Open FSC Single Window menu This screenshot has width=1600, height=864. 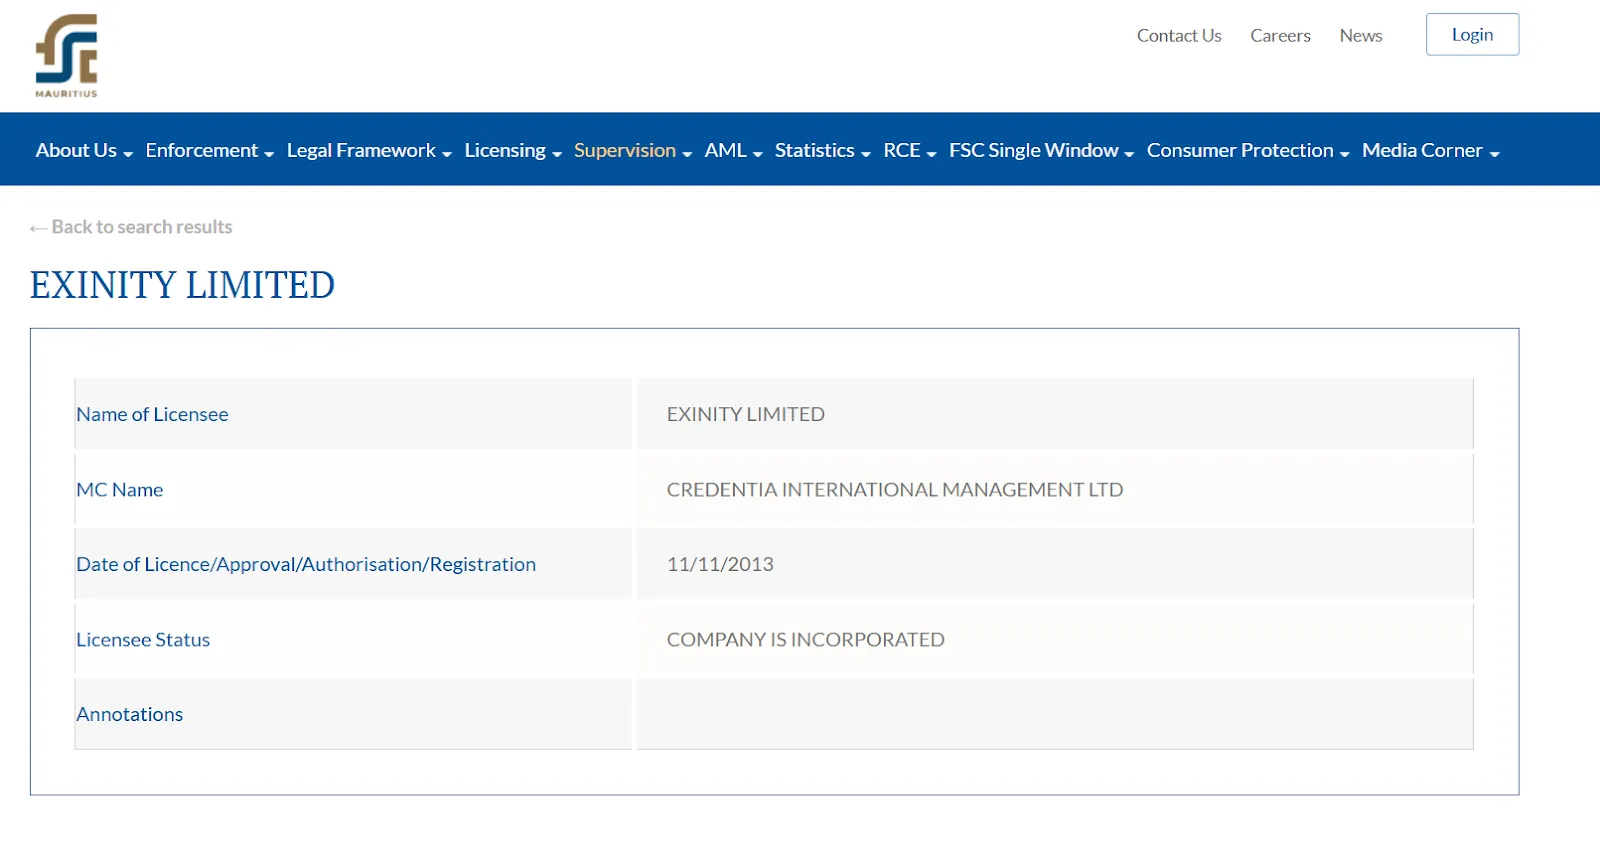pos(1041,150)
